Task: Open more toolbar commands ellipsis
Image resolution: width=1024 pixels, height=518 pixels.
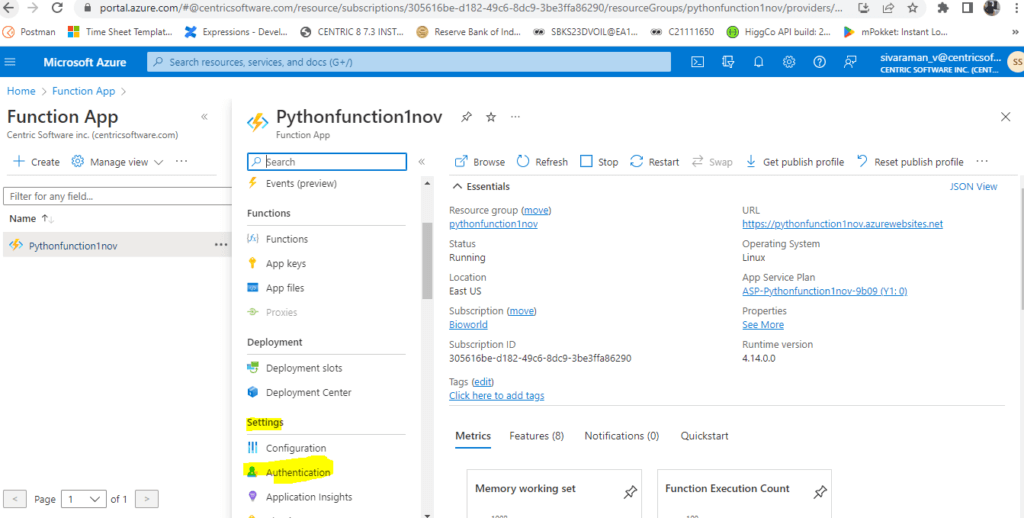Action: (x=982, y=161)
